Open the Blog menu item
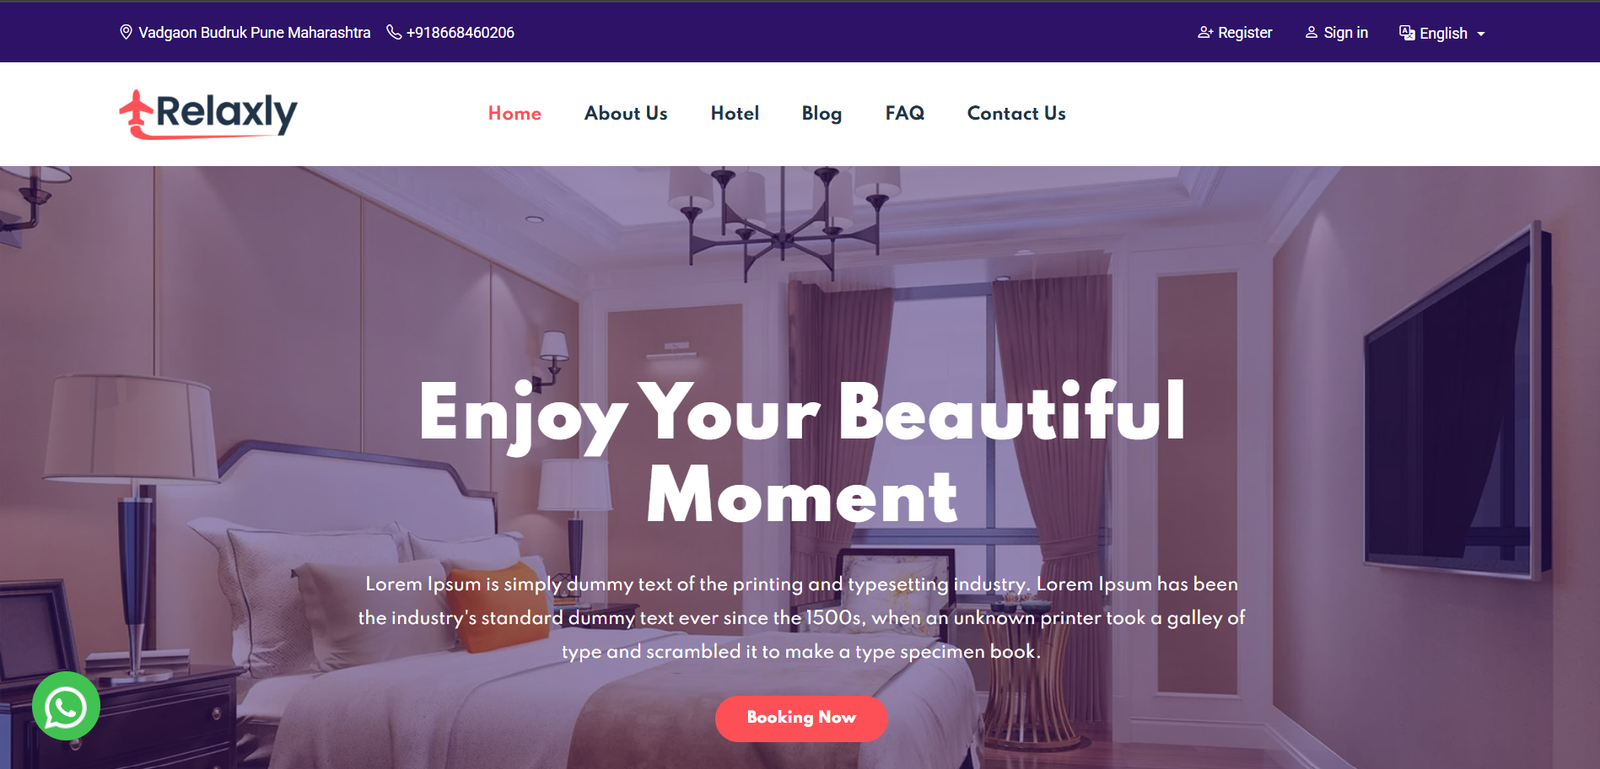Viewport: 1600px width, 769px height. pyautogui.click(x=822, y=113)
